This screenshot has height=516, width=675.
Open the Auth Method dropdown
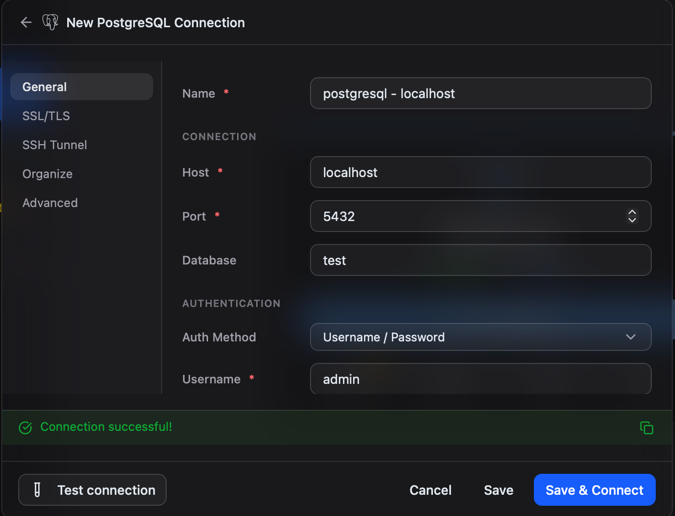[x=480, y=337]
